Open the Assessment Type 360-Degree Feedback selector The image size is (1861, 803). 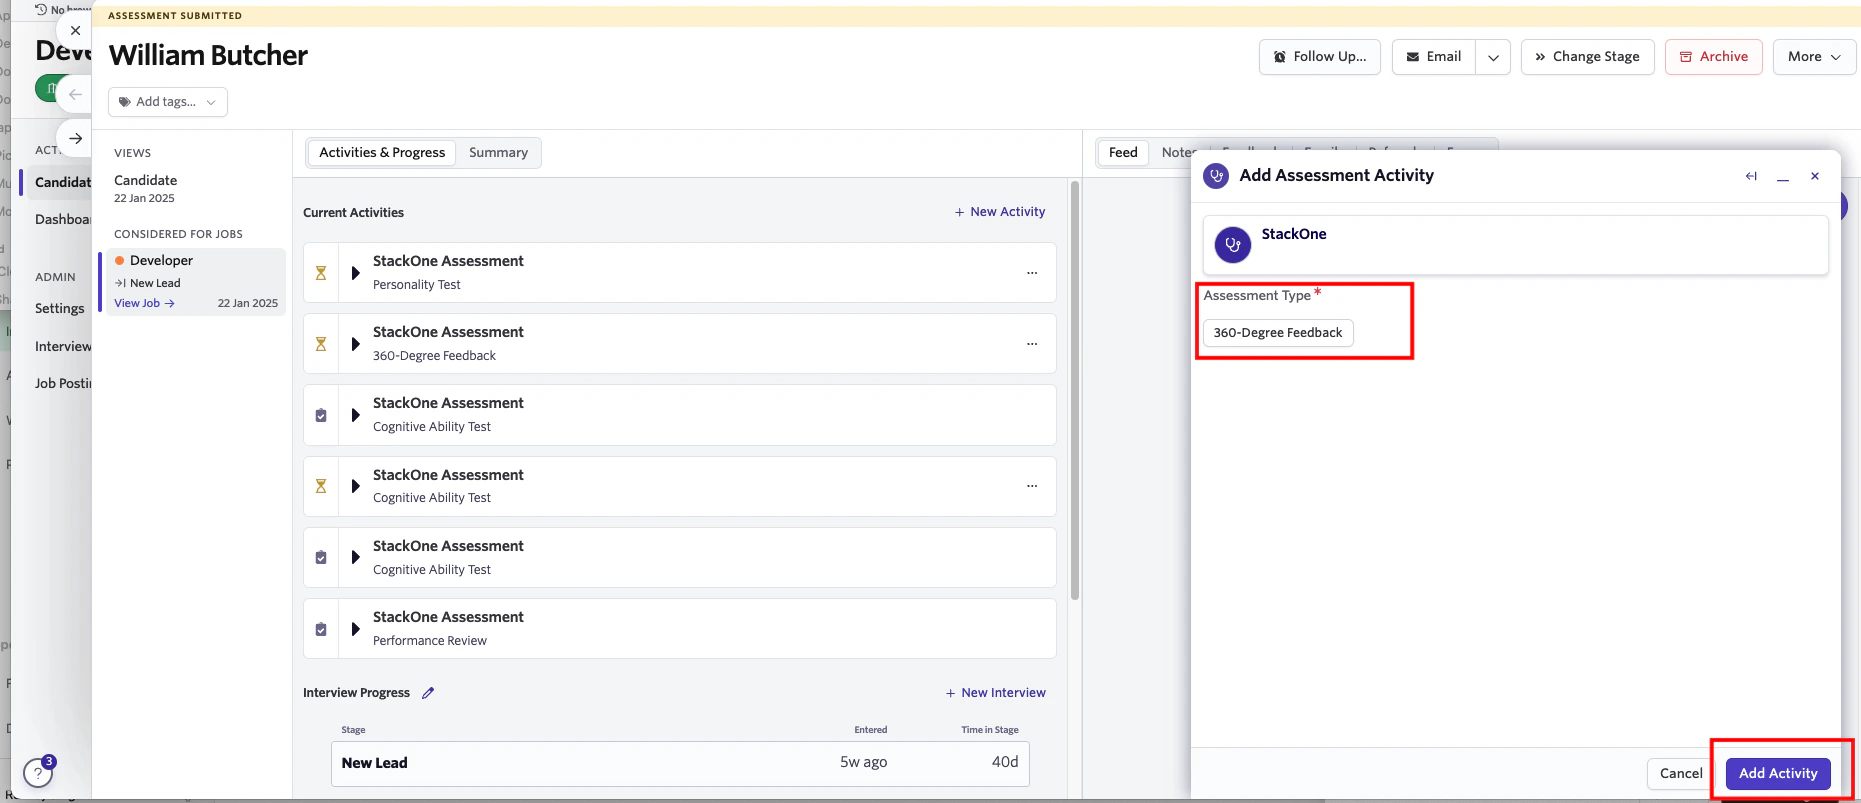click(x=1278, y=333)
